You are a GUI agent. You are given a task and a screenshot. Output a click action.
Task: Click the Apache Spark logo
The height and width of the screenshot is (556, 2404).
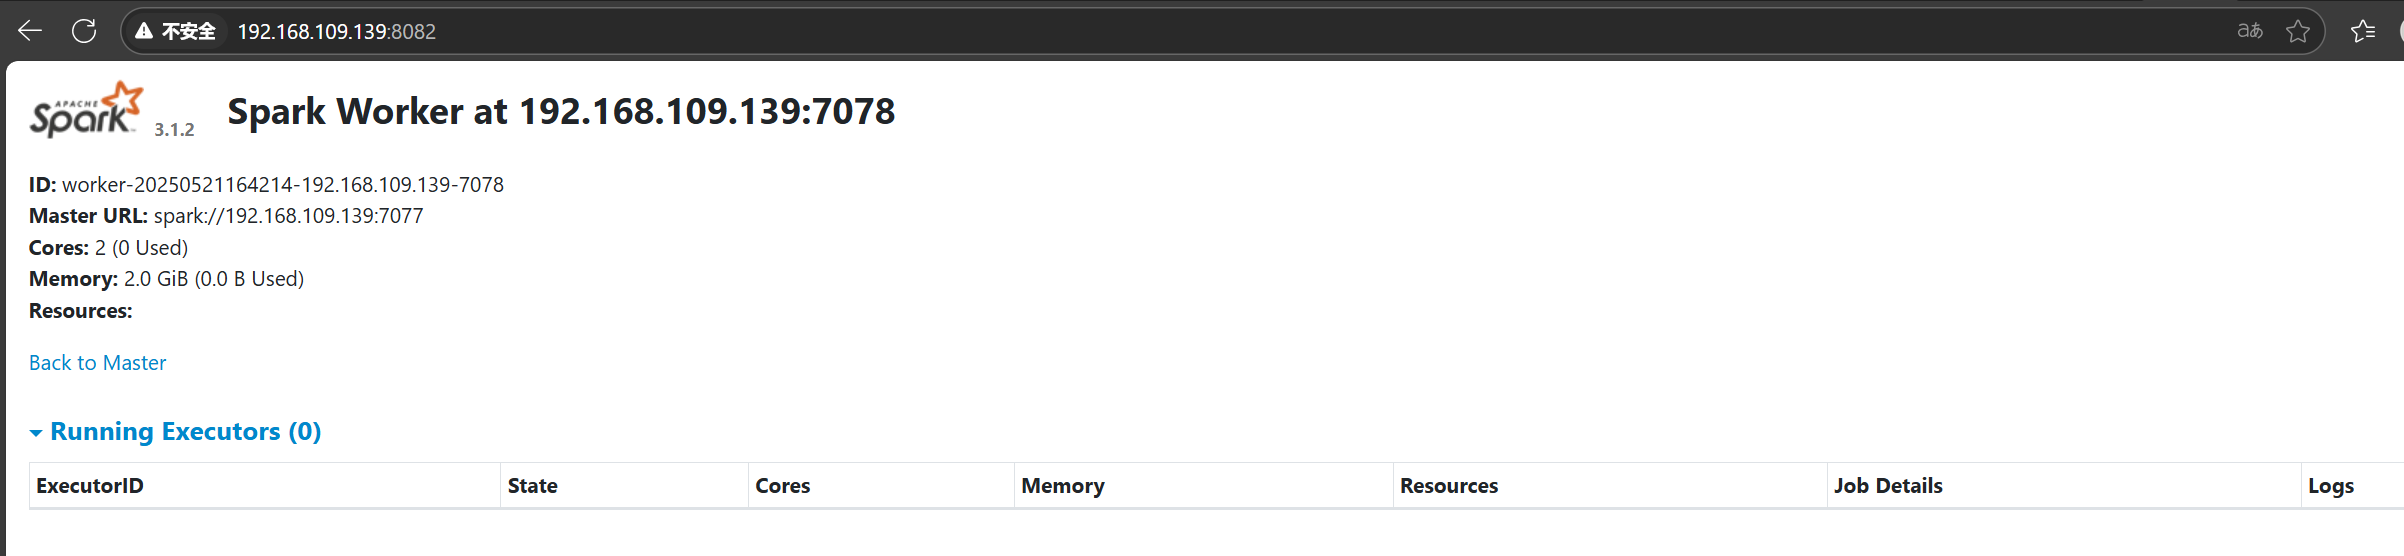(x=86, y=110)
